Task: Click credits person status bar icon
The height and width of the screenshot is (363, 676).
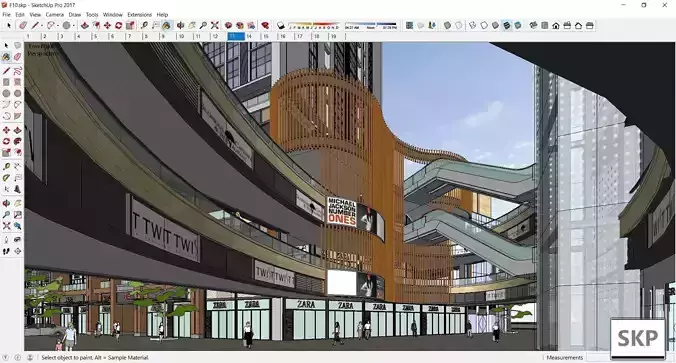Action: [x=30, y=357]
